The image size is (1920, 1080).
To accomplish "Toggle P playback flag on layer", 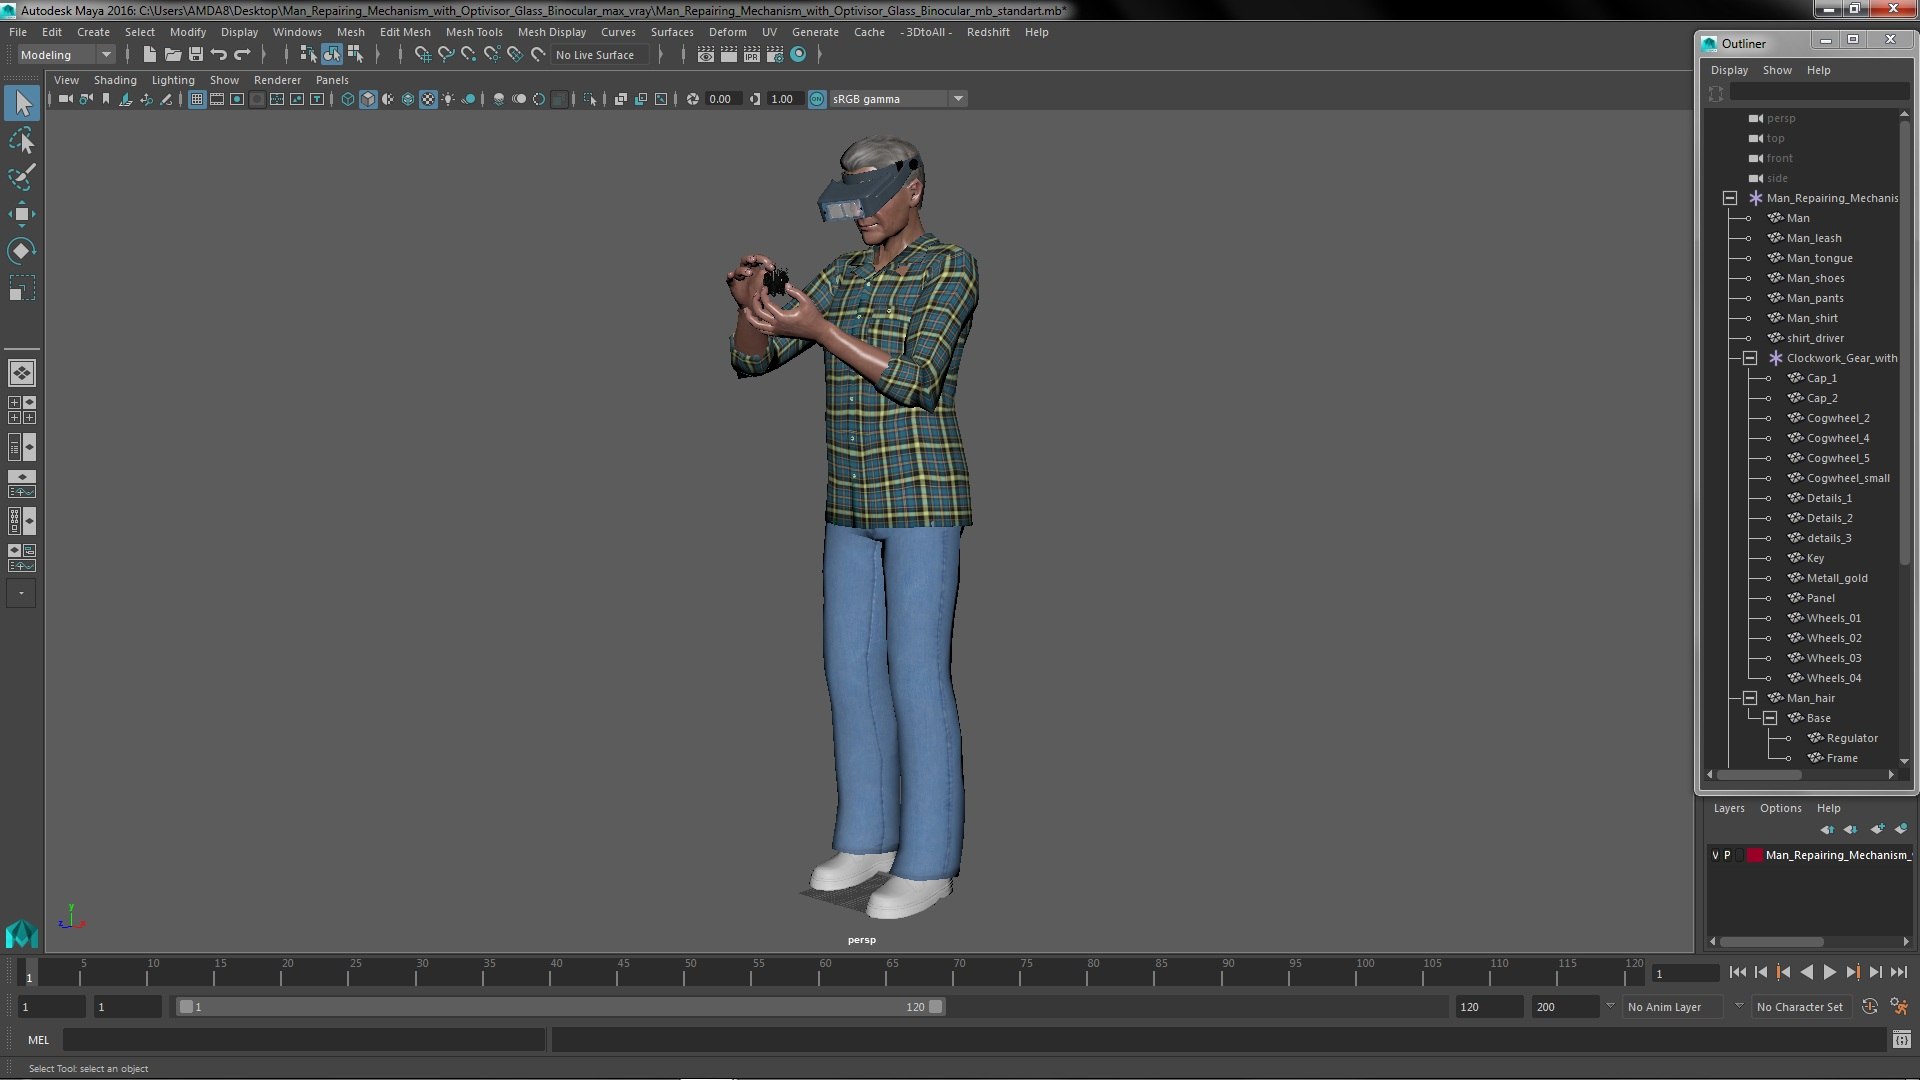I will point(1727,855).
